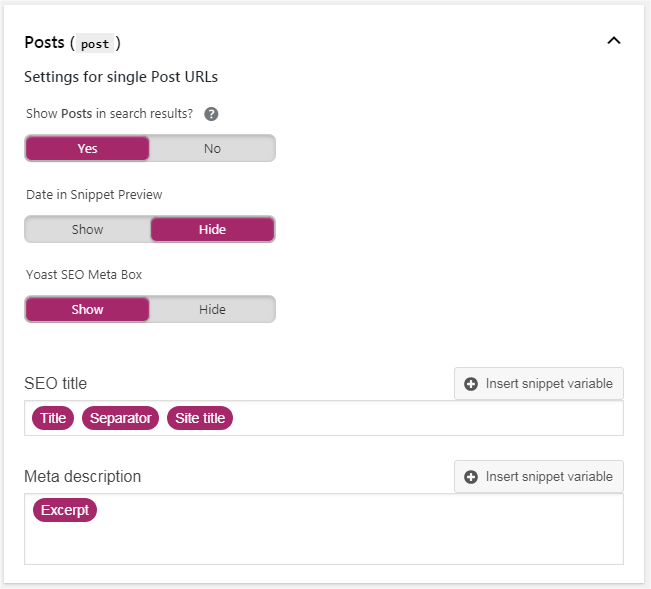Insert snippet variable for SEO title
The image size is (651, 589).
tap(538, 384)
